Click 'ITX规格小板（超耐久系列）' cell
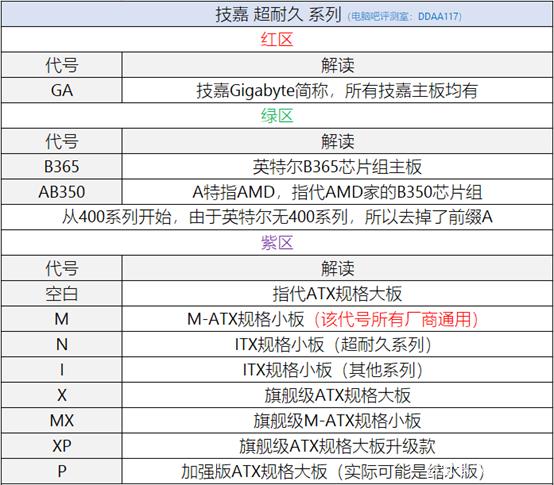 pyautogui.click(x=337, y=344)
